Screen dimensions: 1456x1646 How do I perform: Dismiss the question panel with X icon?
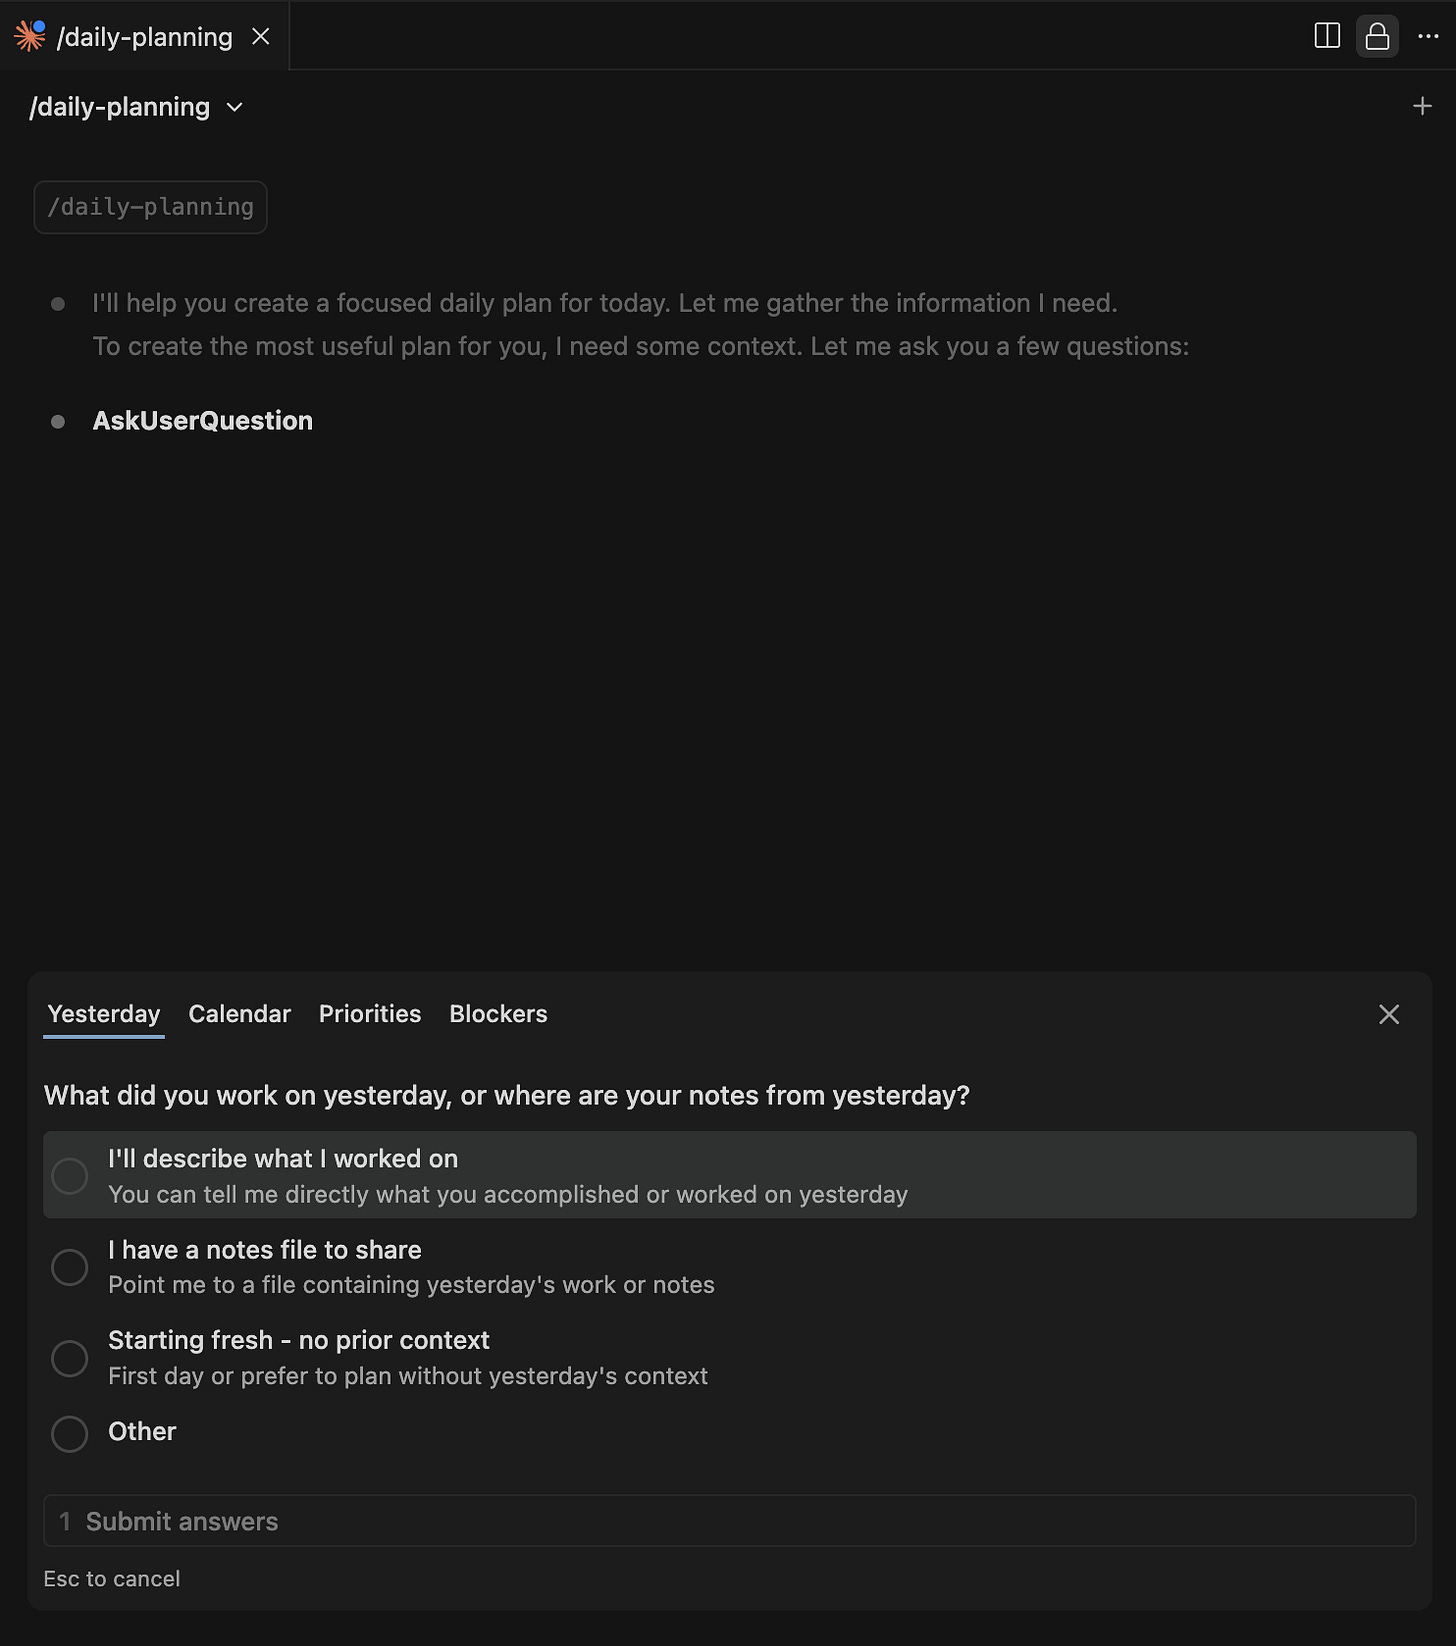[1389, 1014]
